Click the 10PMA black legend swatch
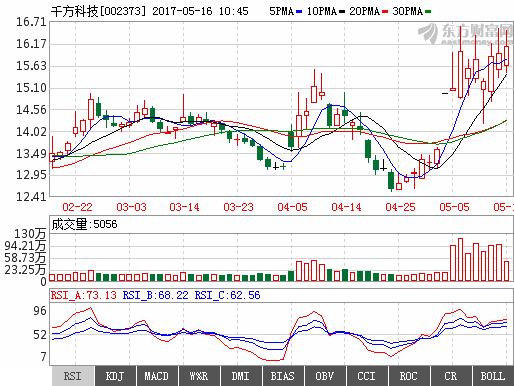This screenshot has width=514, height=386. (342, 12)
